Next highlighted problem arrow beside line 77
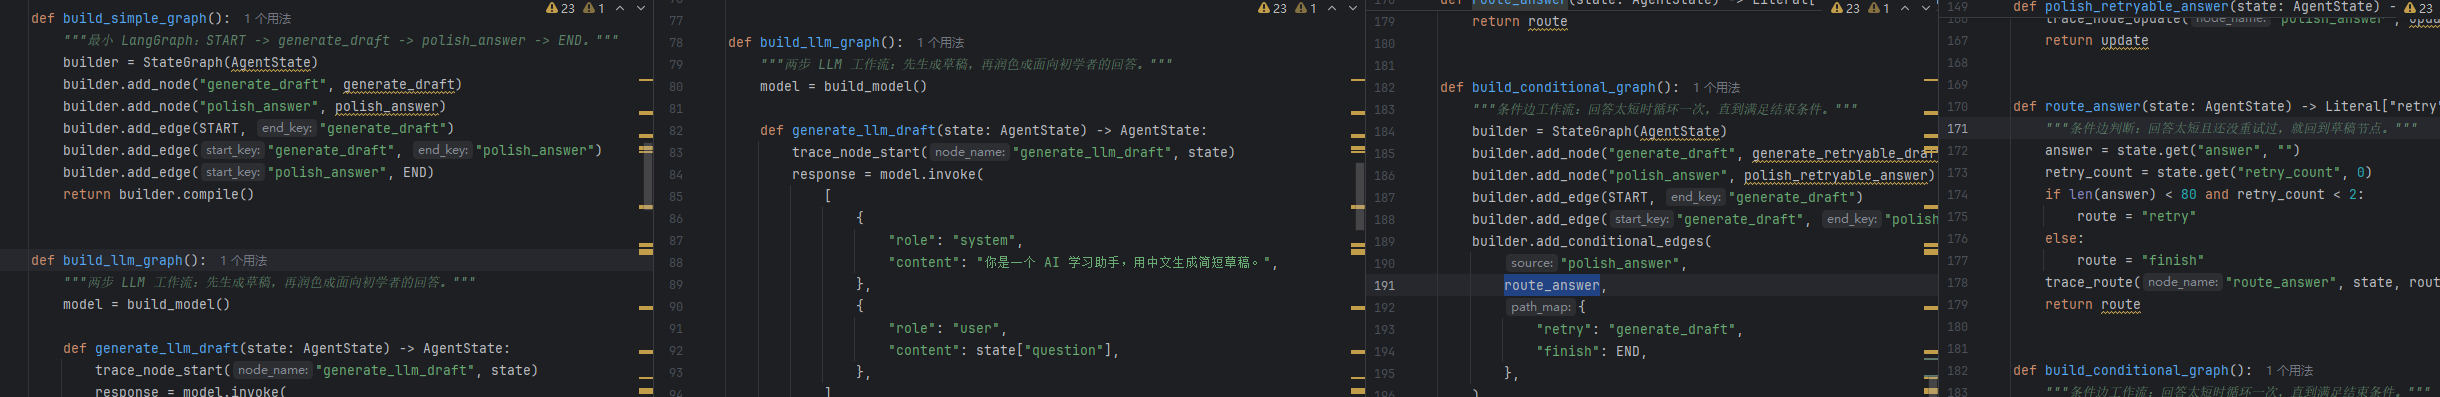Screen dimensions: 2440x397 pos(1353,8)
